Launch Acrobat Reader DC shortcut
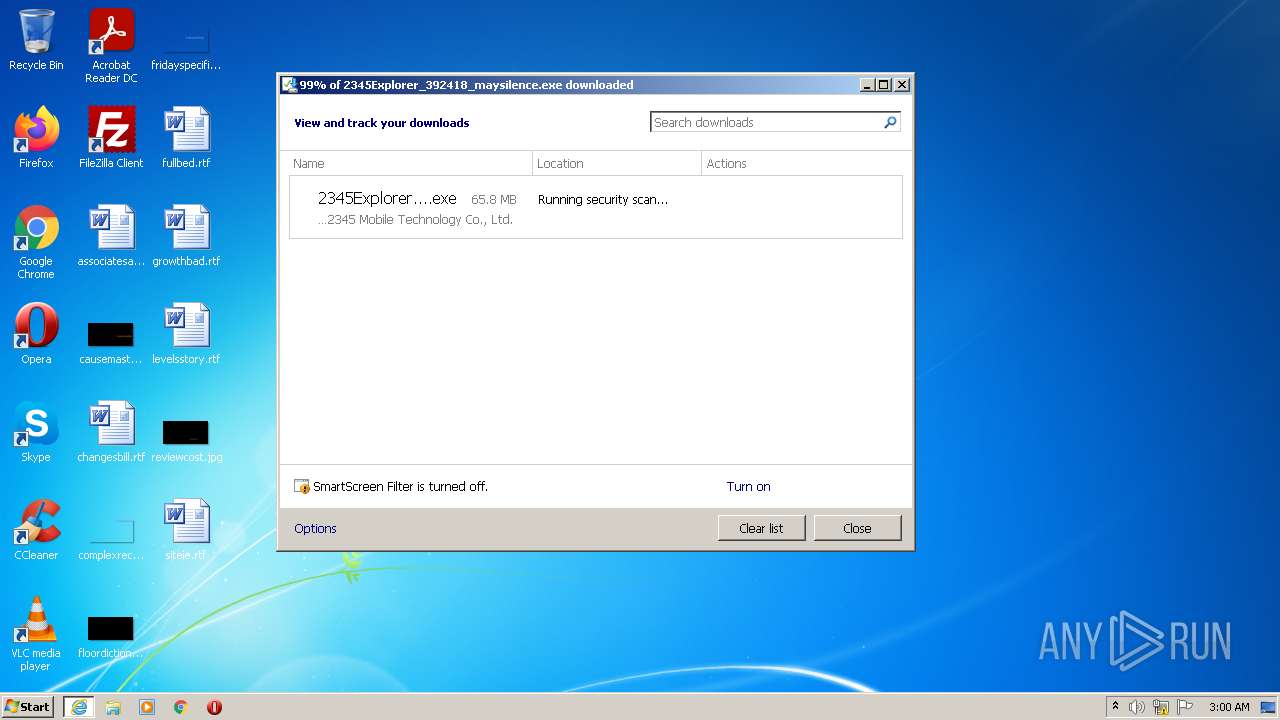Viewport: 1280px width, 720px height. point(111,46)
